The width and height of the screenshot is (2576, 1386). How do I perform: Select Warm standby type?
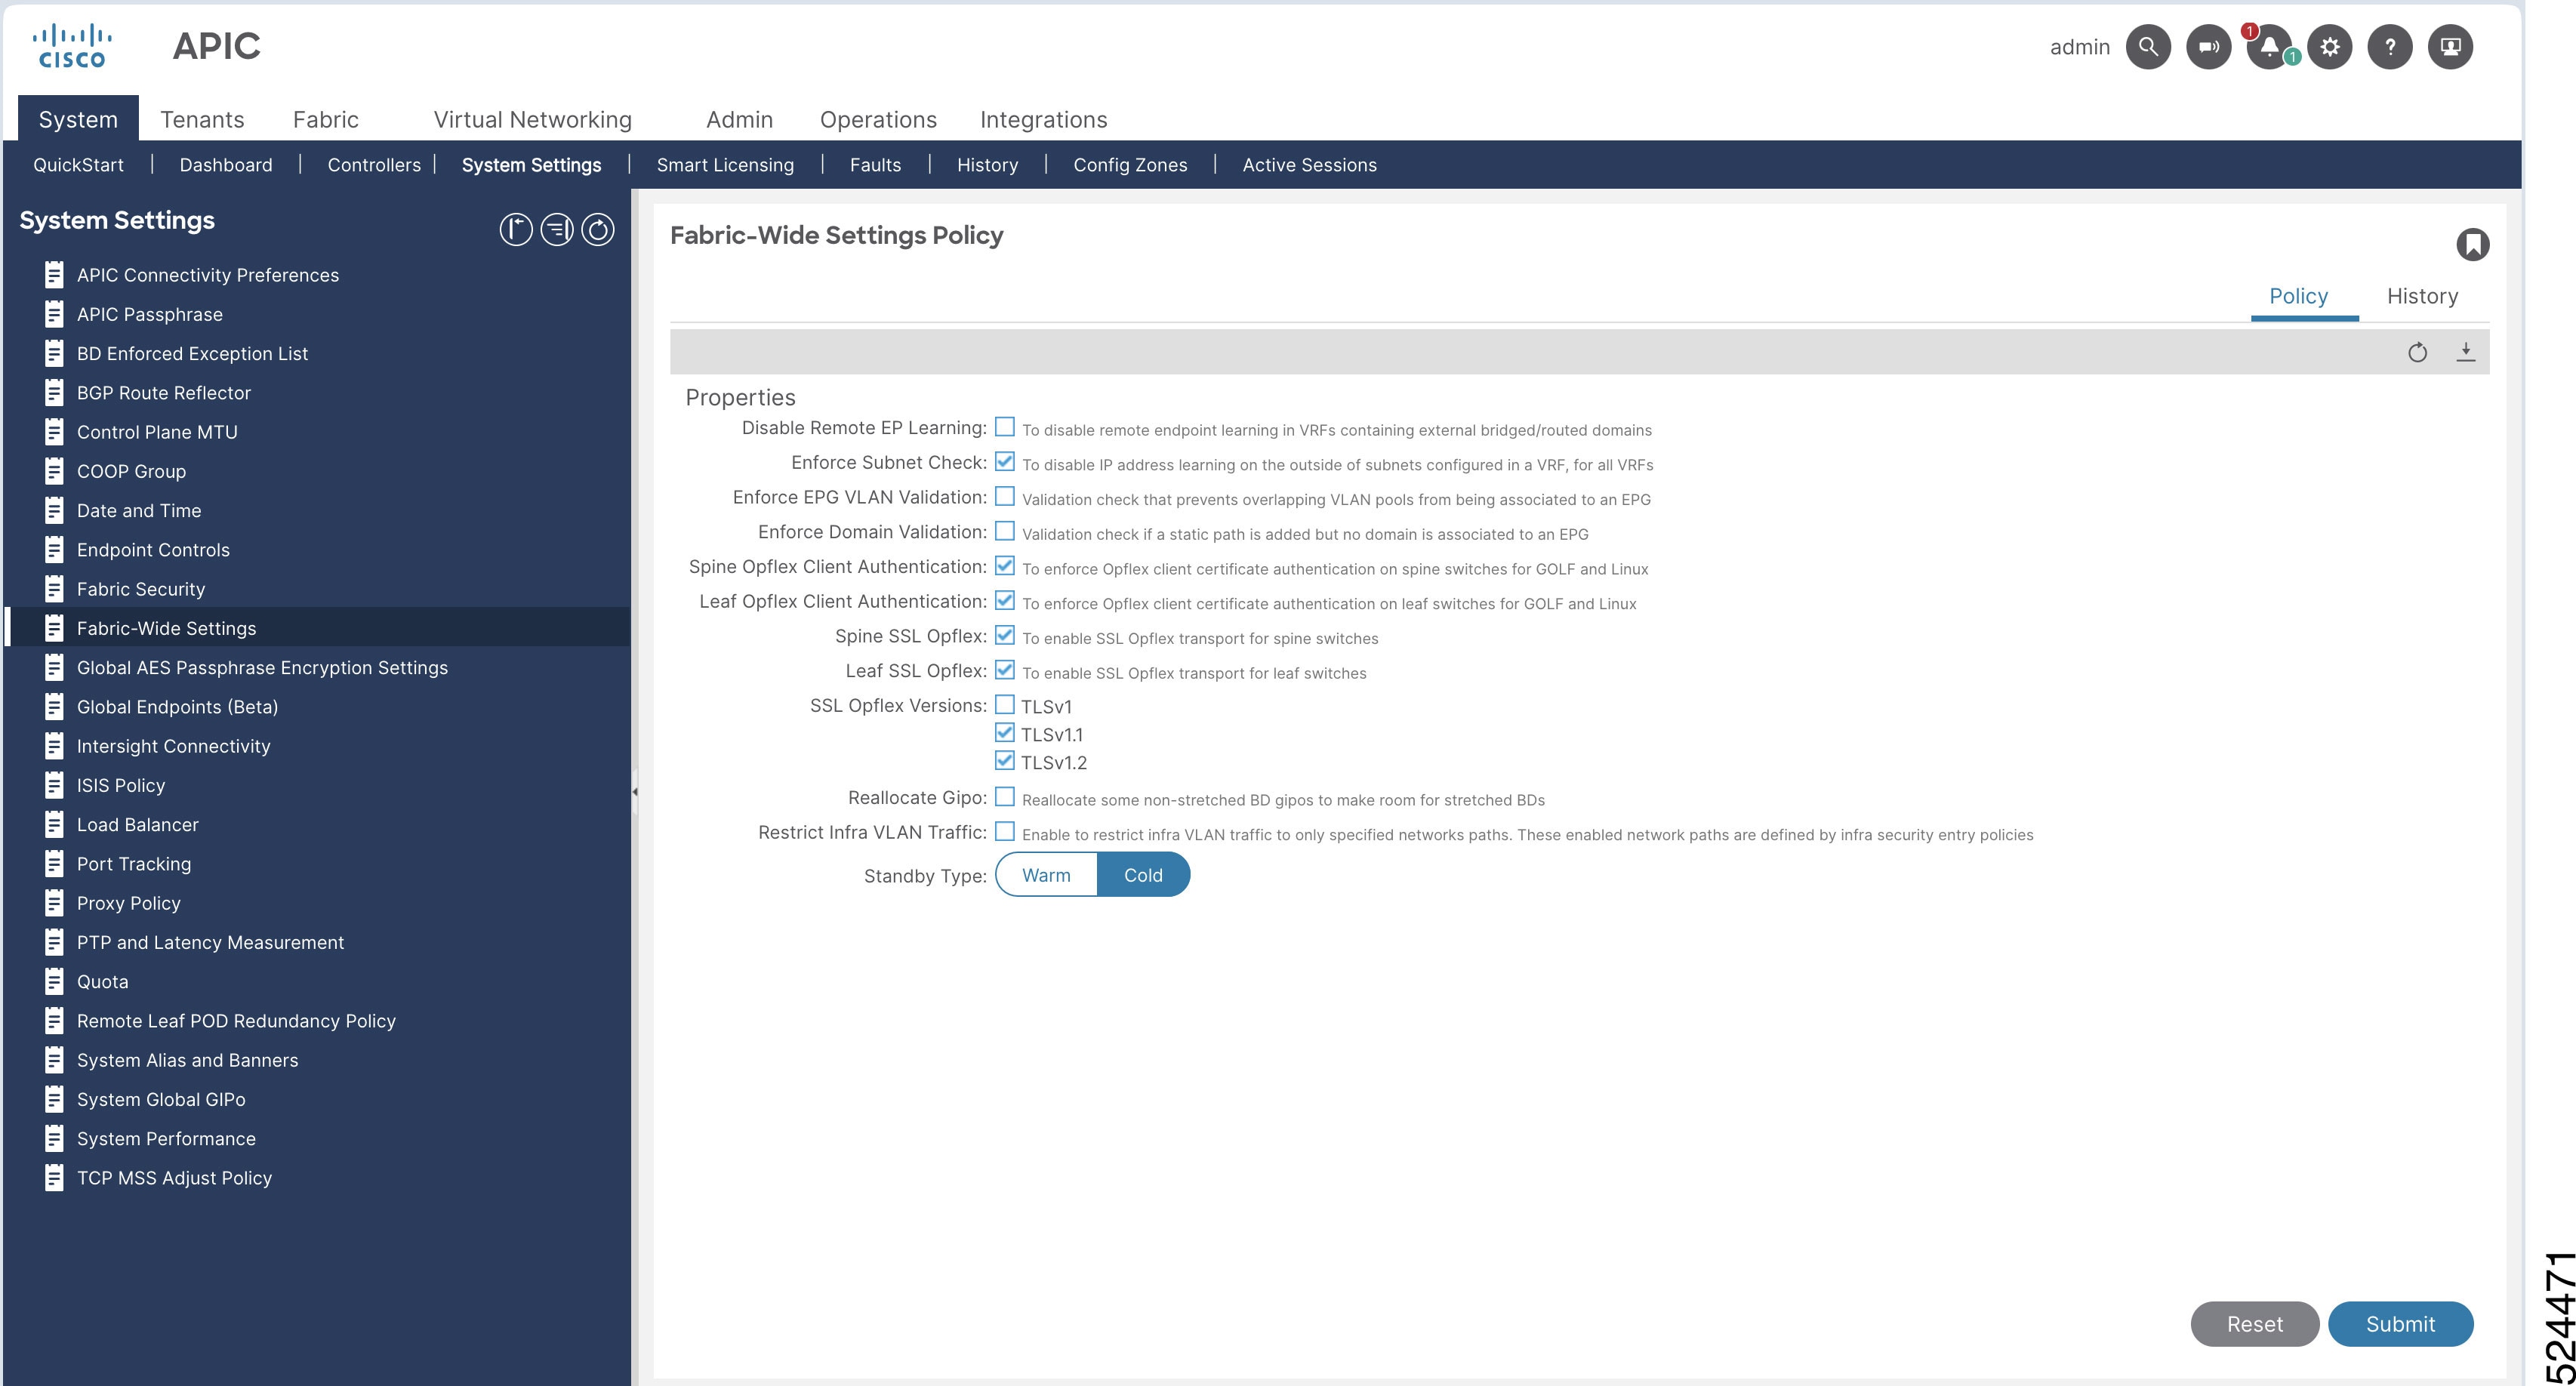[1046, 875]
